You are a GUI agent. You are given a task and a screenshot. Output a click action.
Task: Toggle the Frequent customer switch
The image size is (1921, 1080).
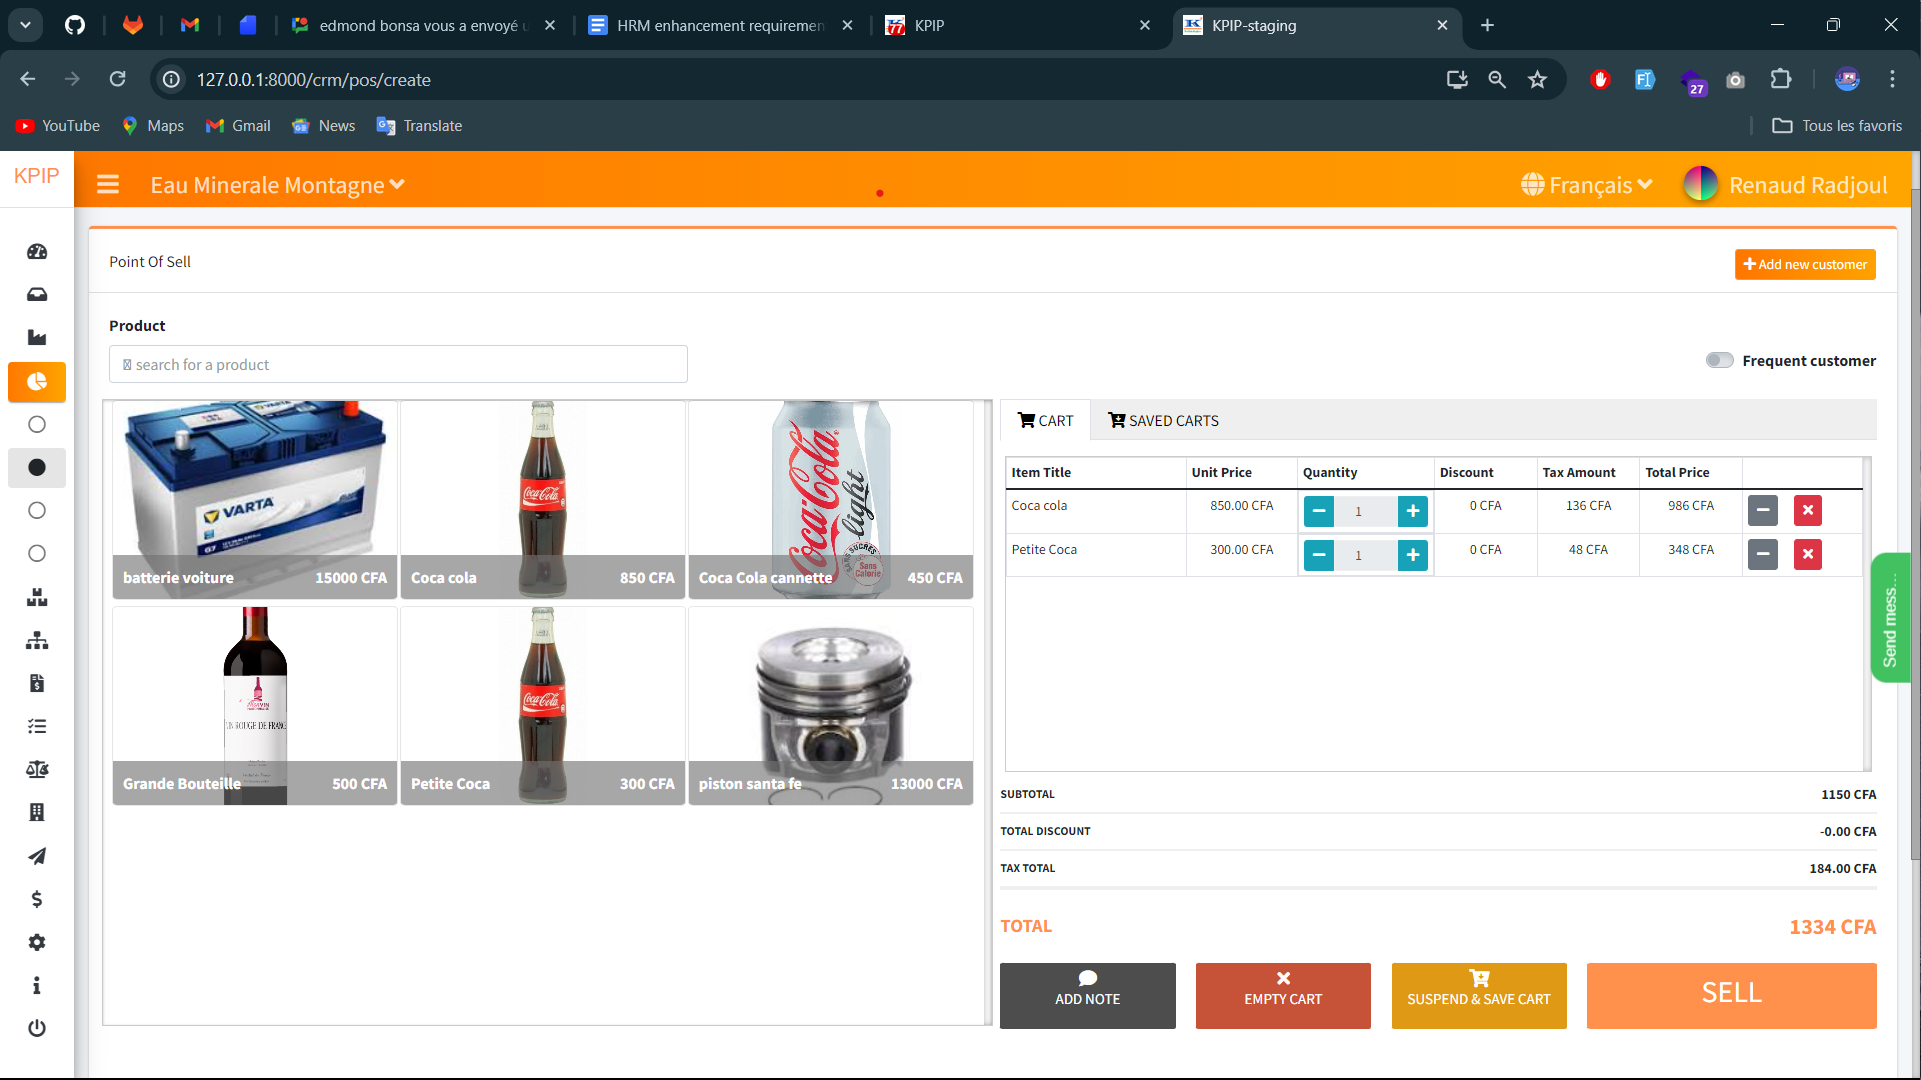(x=1720, y=361)
